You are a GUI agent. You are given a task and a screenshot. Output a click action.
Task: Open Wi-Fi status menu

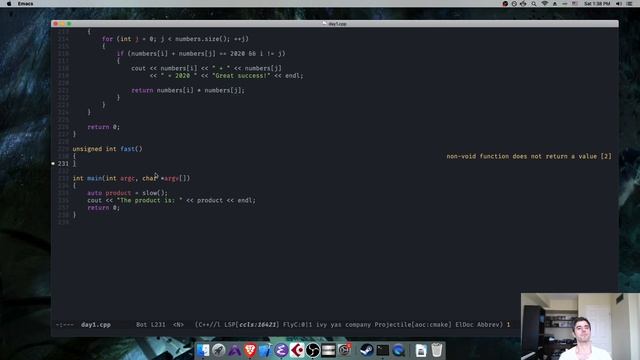coord(544,4)
